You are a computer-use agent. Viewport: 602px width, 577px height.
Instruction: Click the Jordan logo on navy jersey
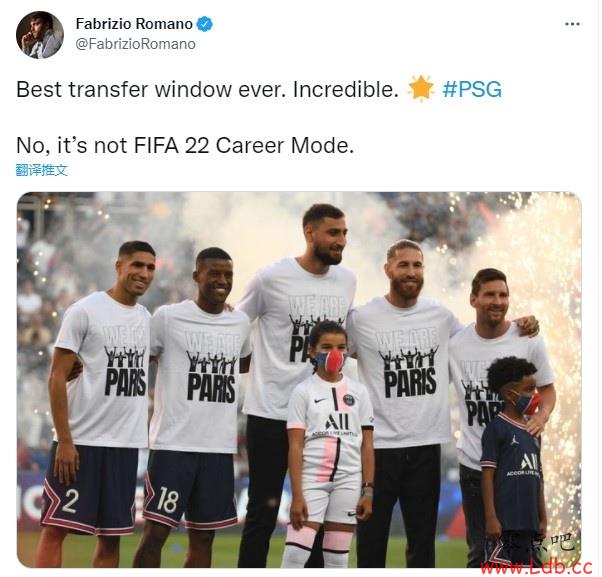click(515, 440)
